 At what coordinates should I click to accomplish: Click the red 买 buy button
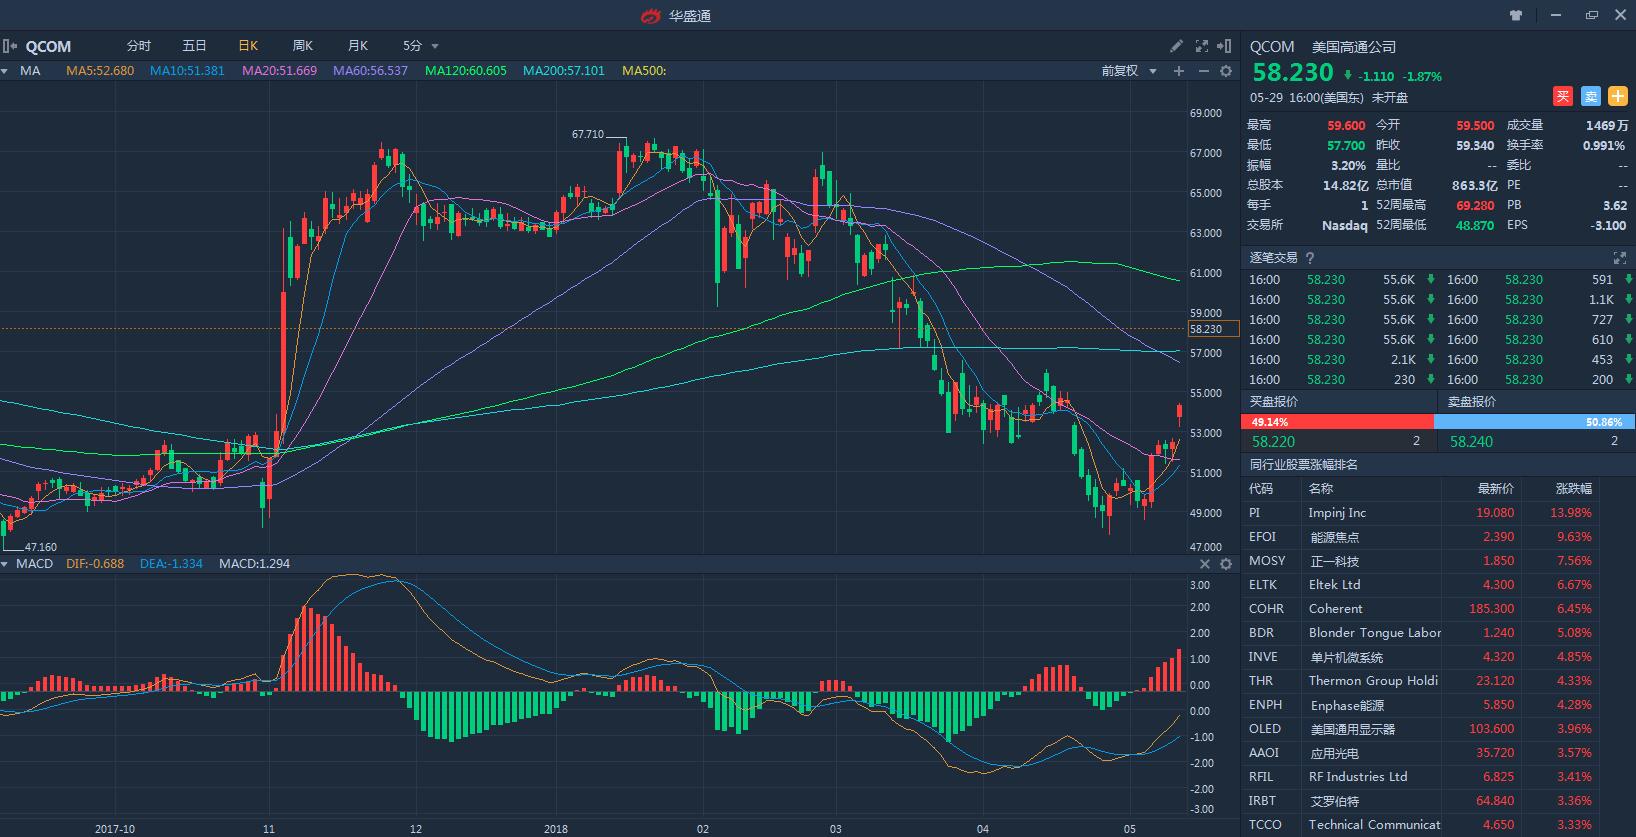pos(1562,97)
